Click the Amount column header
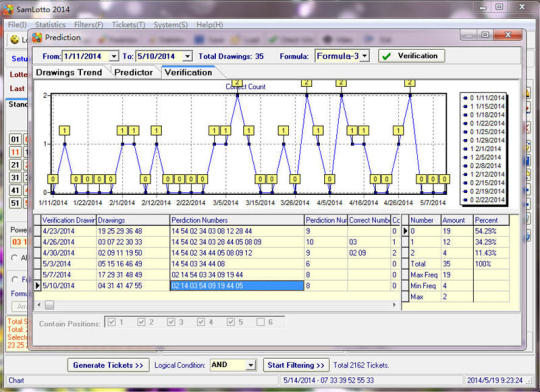 point(457,220)
